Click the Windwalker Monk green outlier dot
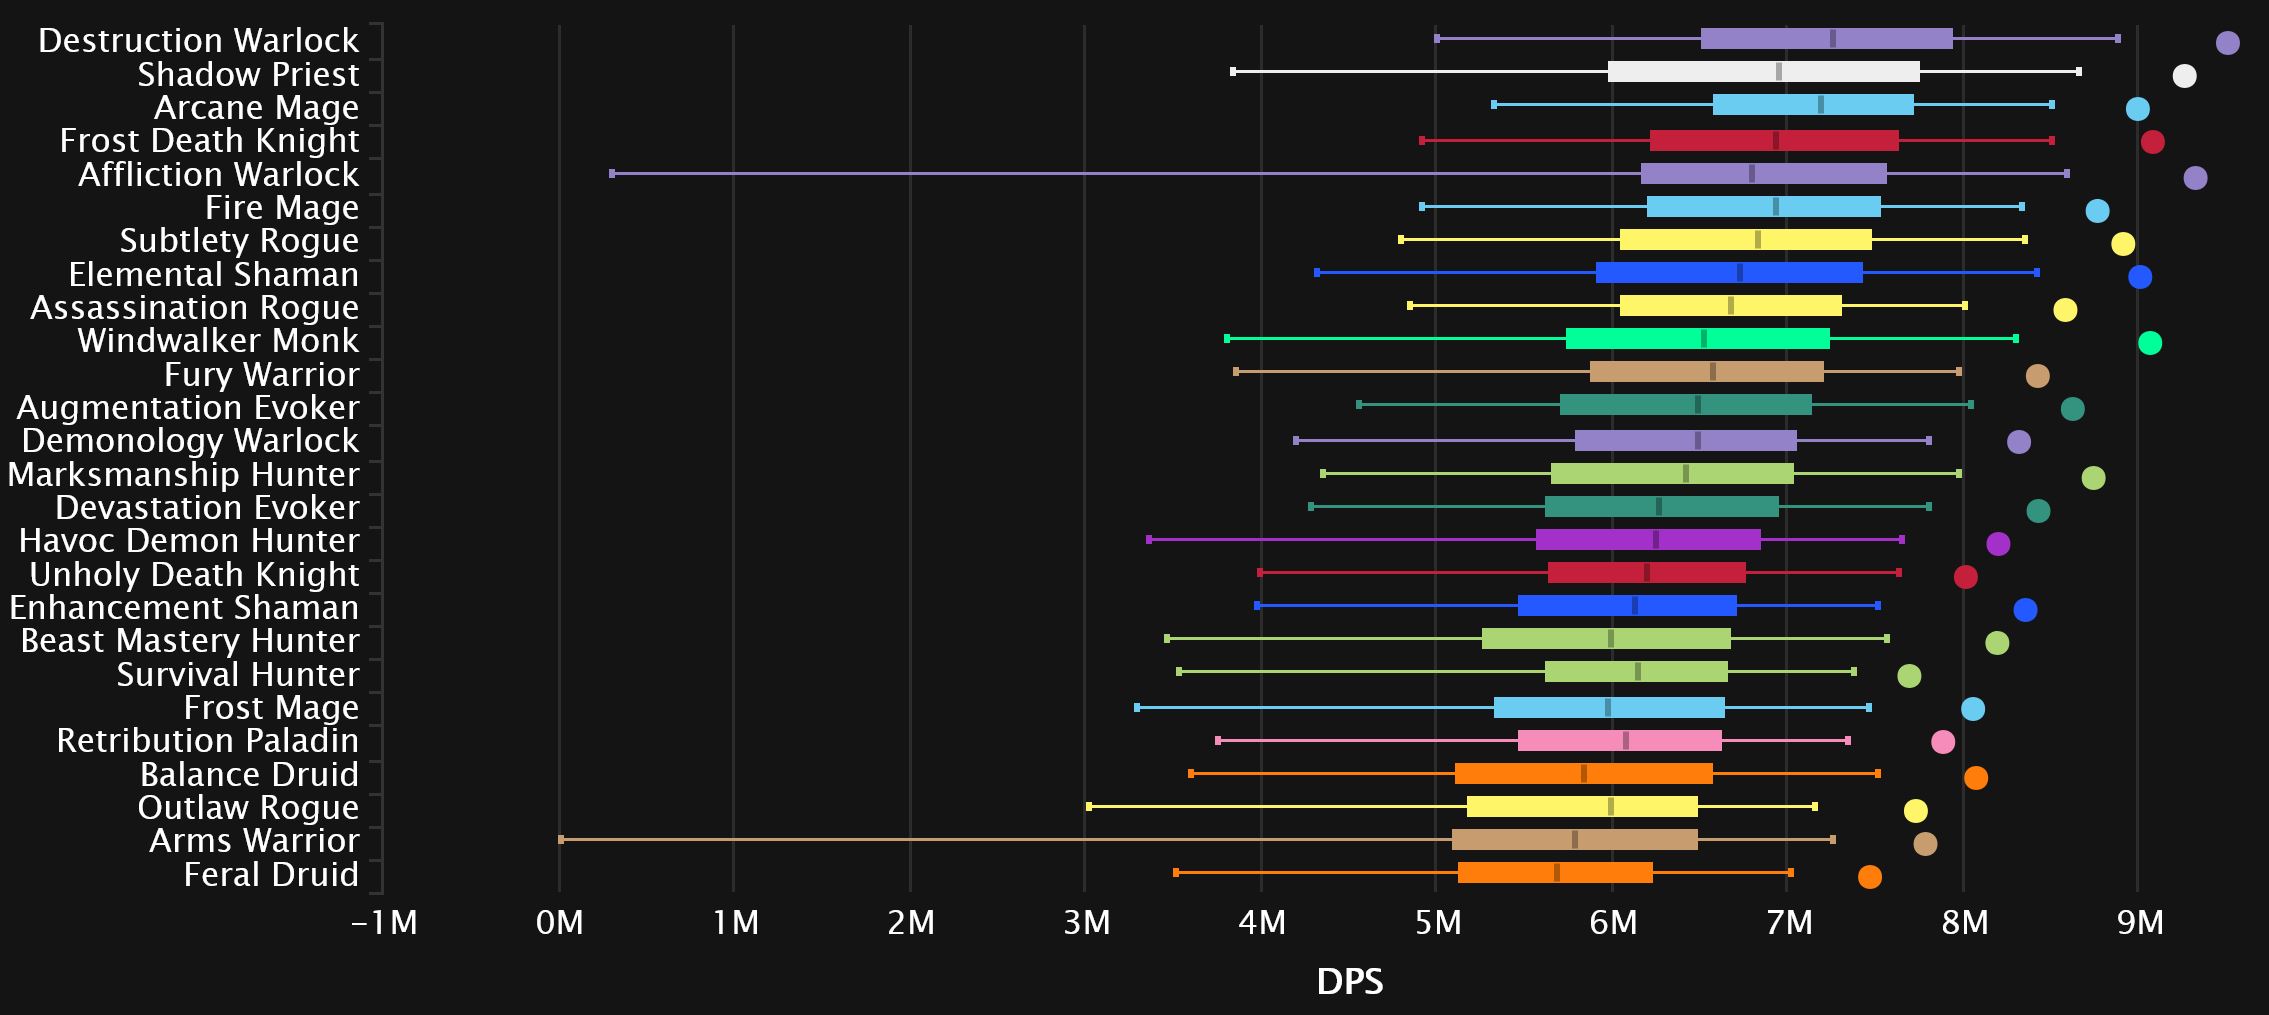This screenshot has width=2269, height=1015. (x=2149, y=343)
